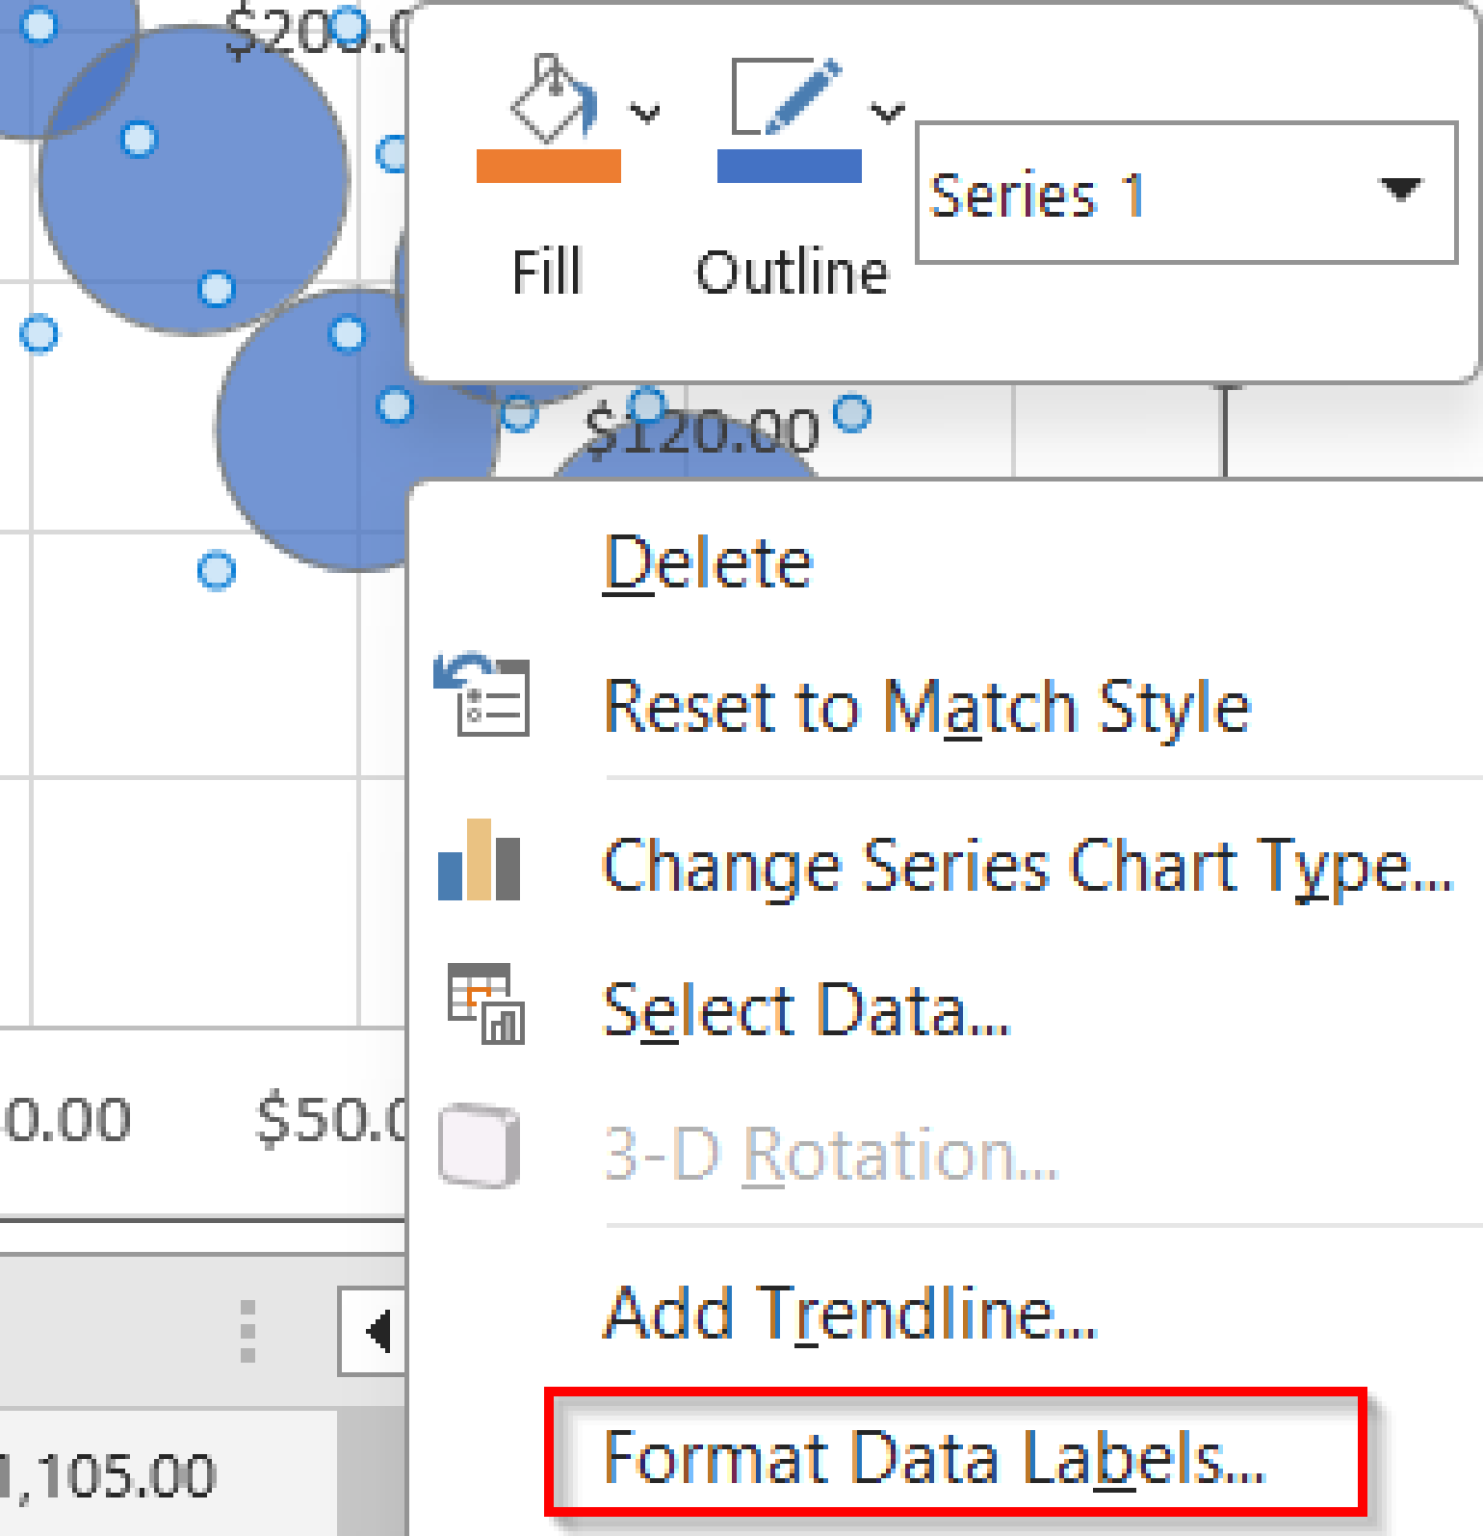Click Add Trendline
Image resolution: width=1483 pixels, height=1536 pixels.
coord(850,1313)
